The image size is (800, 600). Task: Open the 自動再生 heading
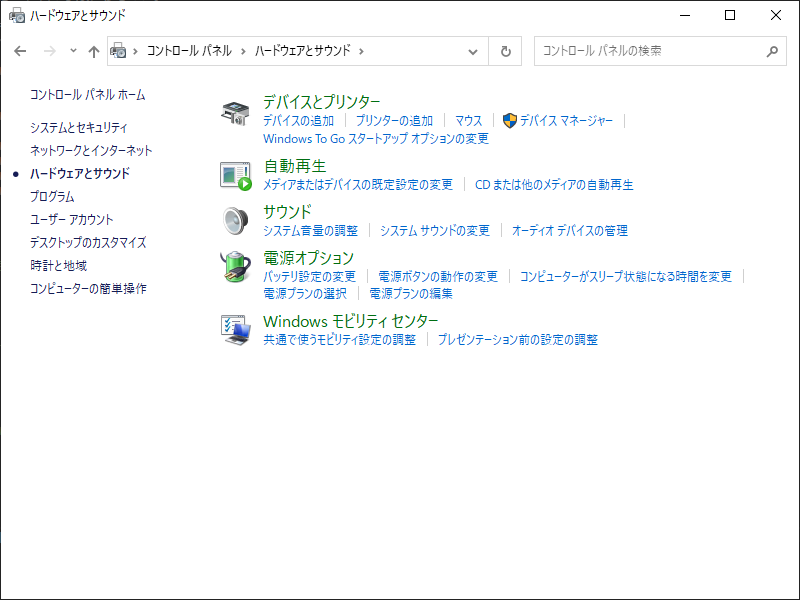tap(295, 166)
